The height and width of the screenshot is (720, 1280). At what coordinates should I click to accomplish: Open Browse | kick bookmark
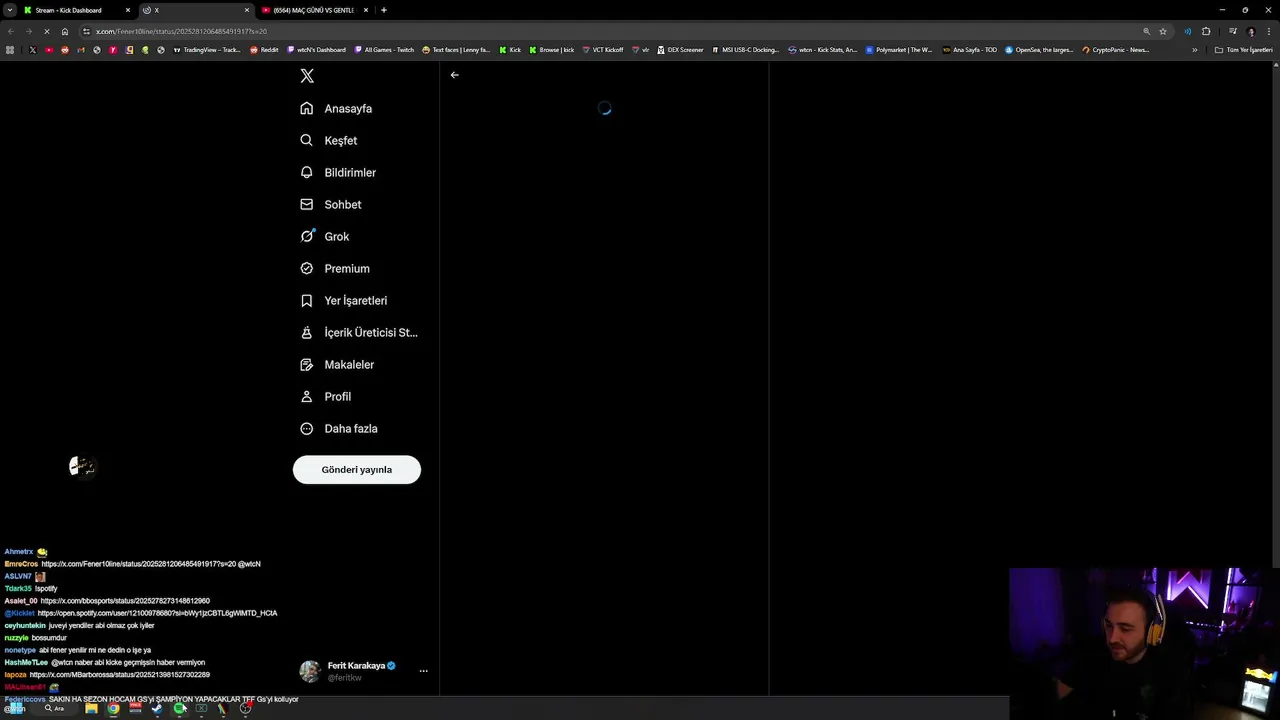(552, 50)
